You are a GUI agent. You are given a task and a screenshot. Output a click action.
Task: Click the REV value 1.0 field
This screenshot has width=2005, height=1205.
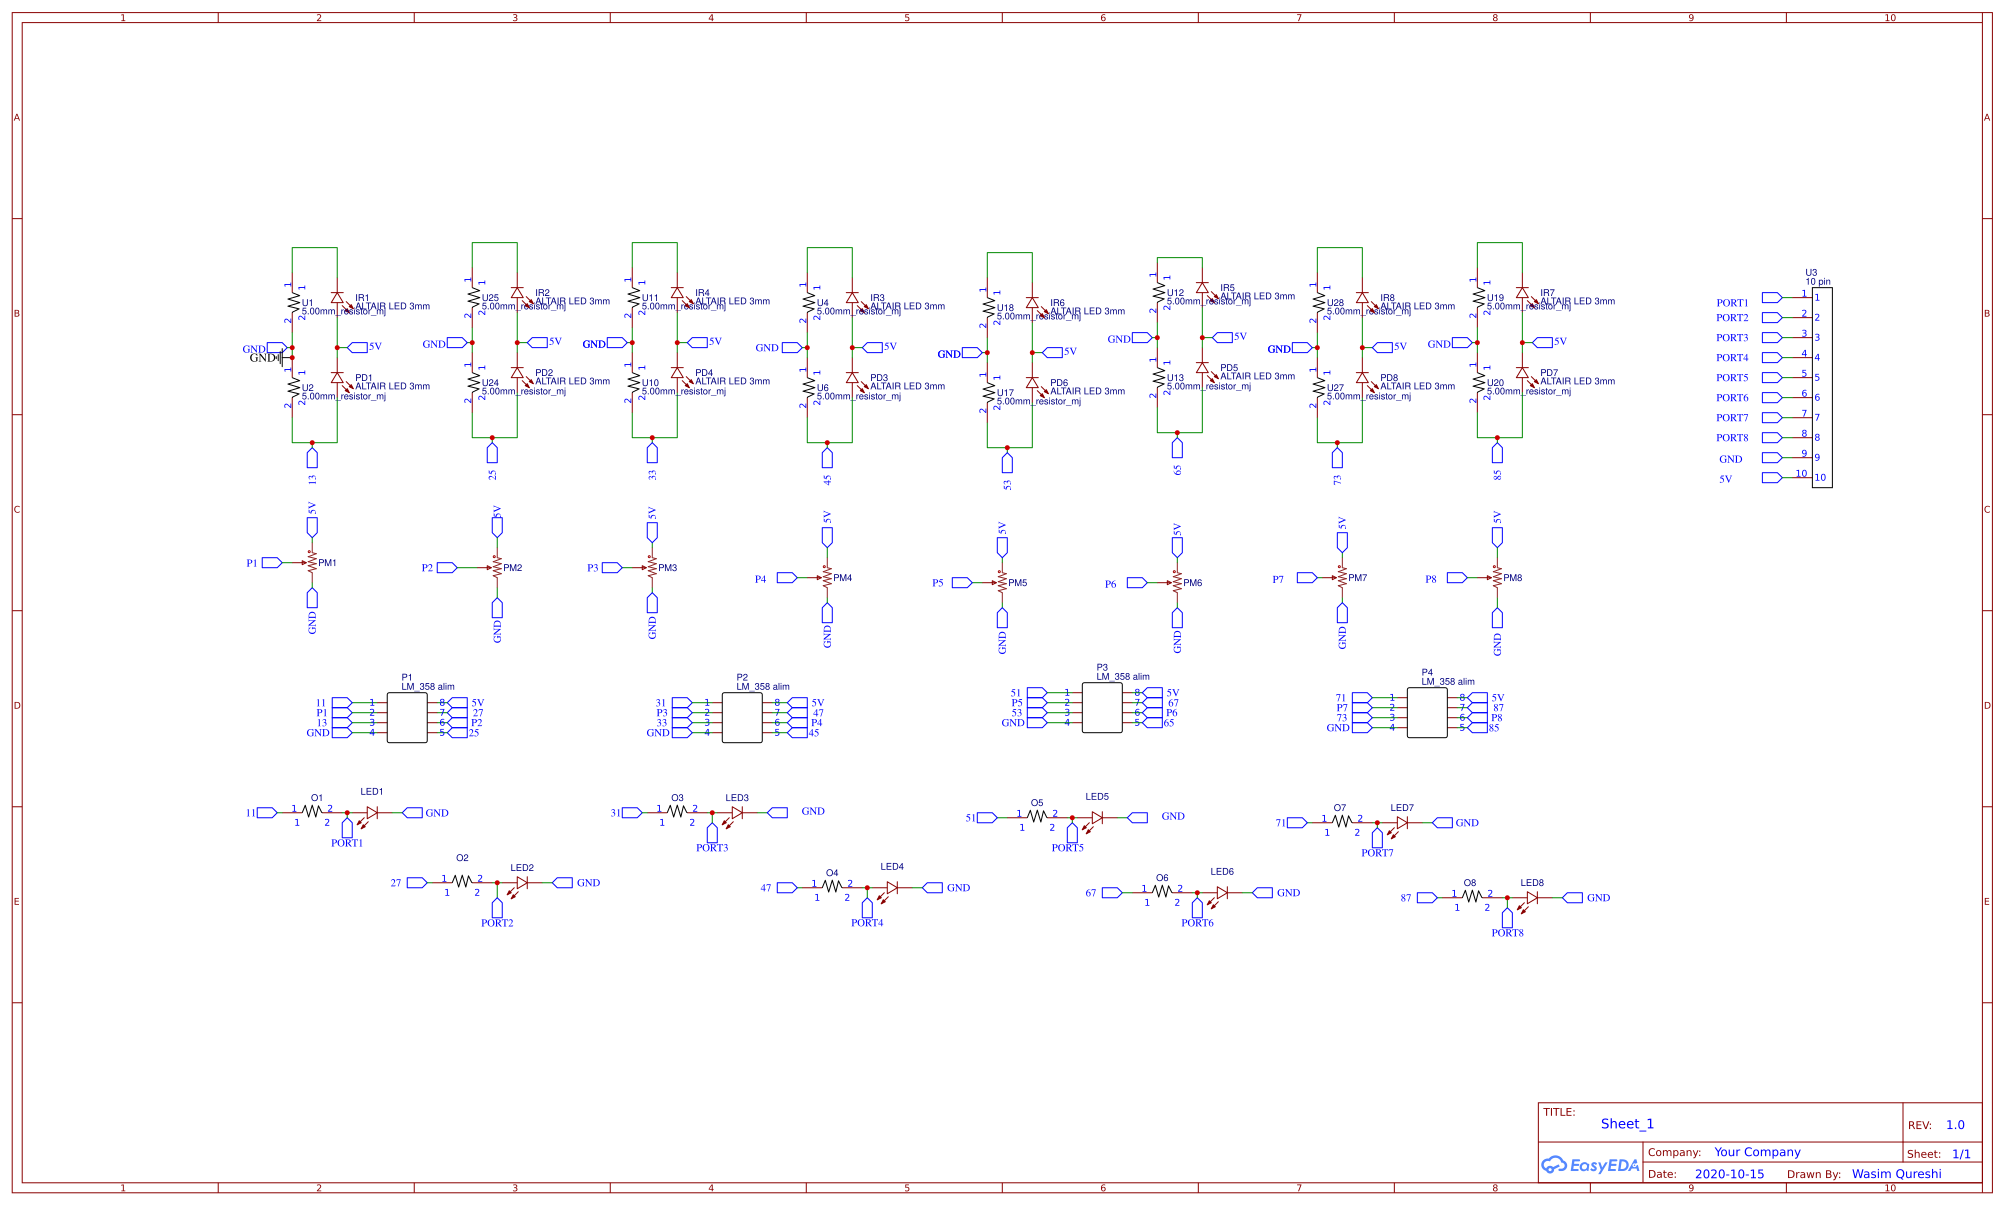pyautogui.click(x=1955, y=1124)
